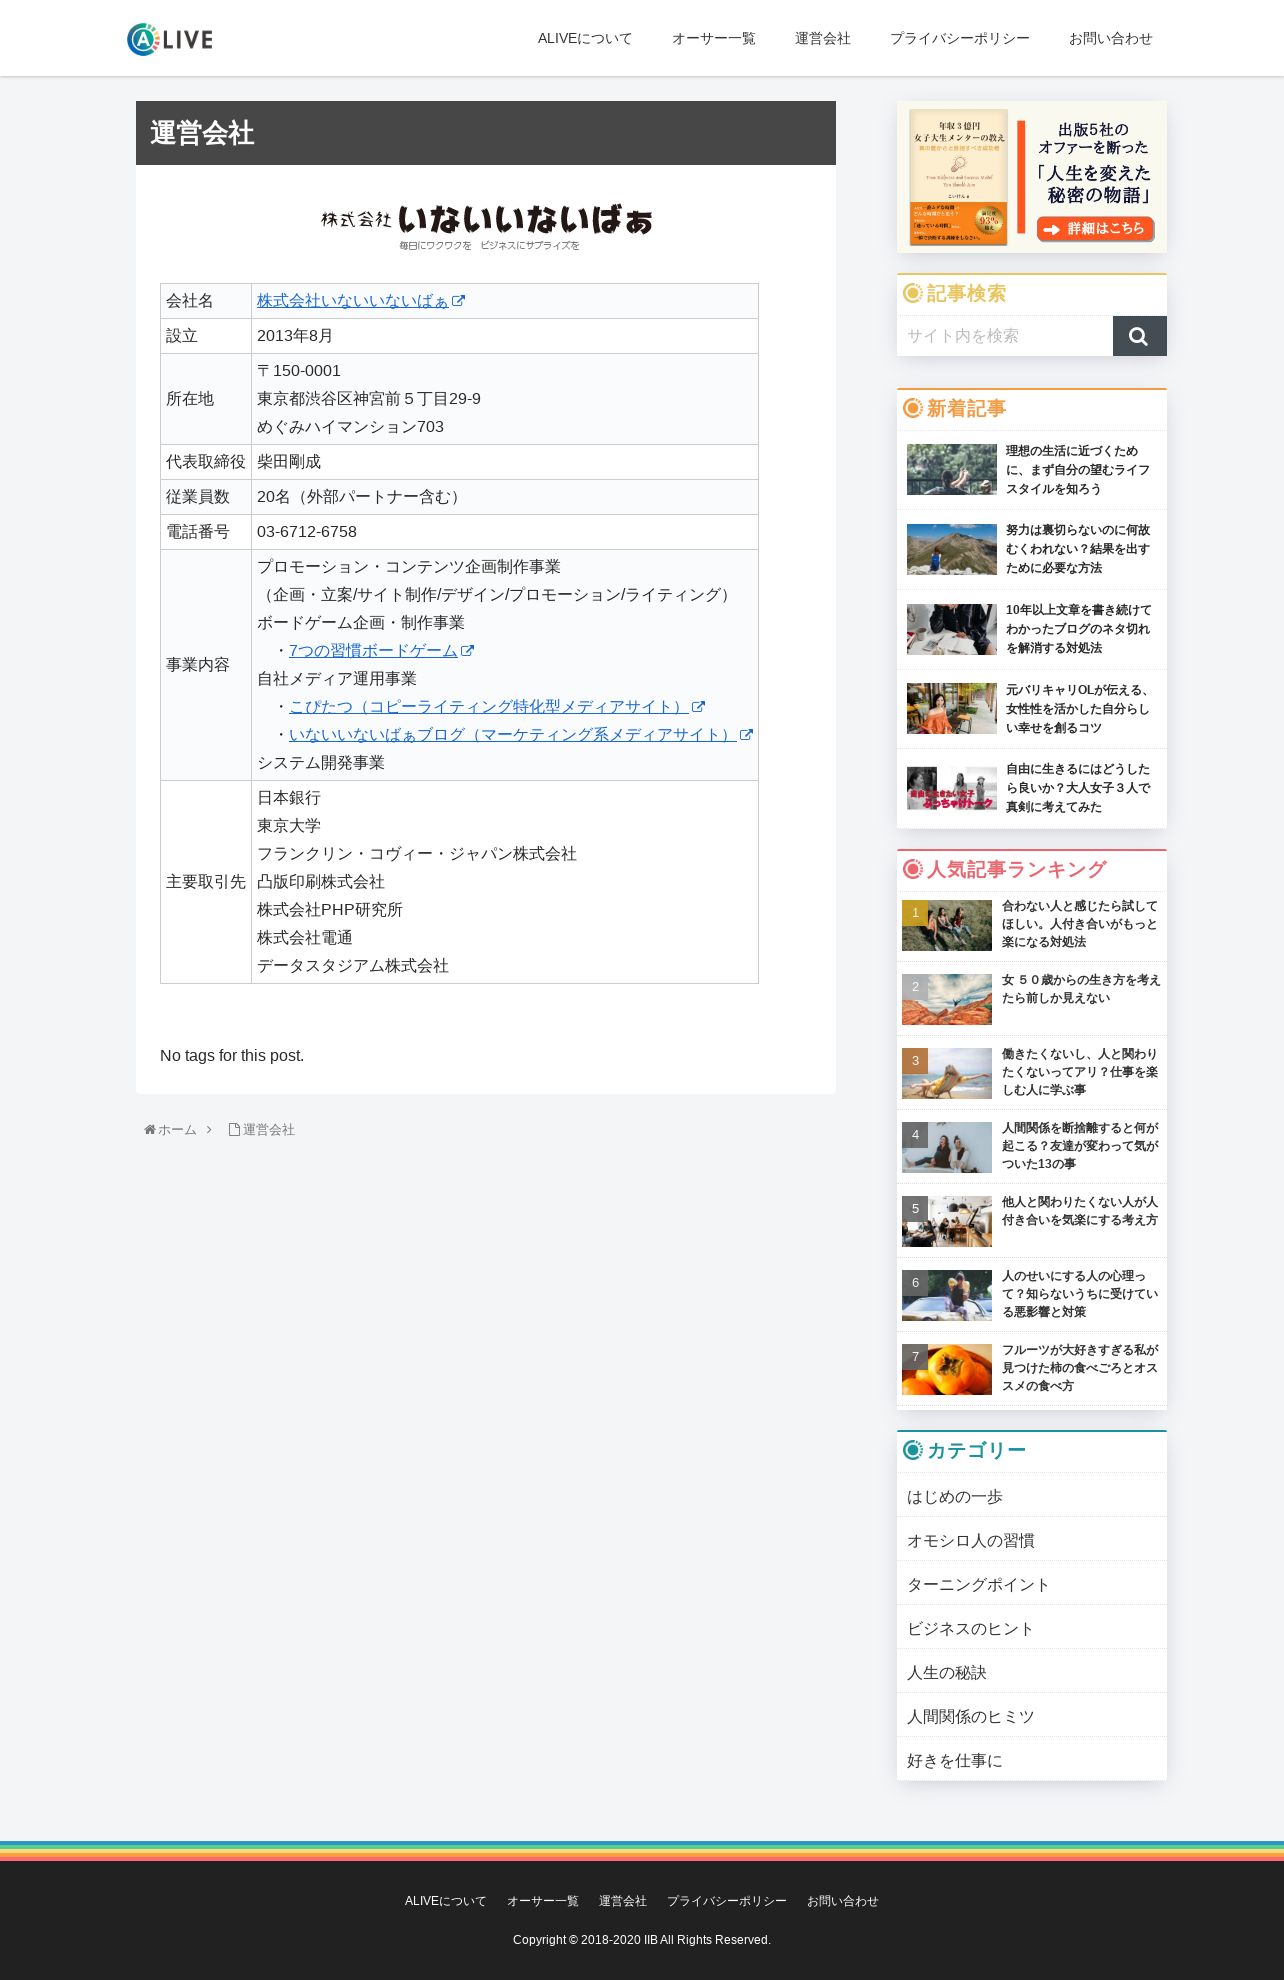The height and width of the screenshot is (1980, 1284).
Task: Select category ターニングポイント
Action: tap(1032, 1585)
